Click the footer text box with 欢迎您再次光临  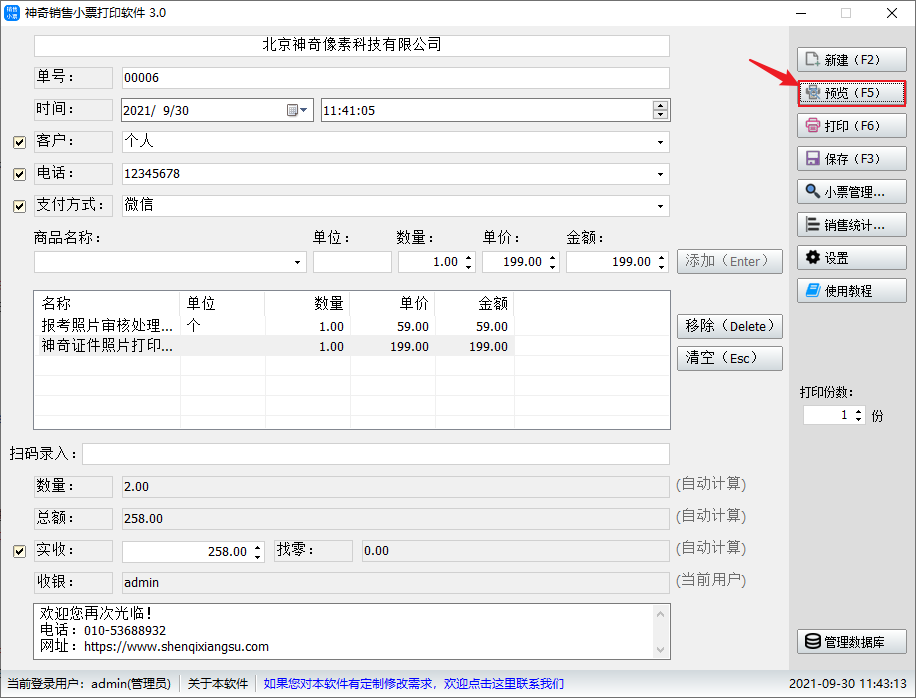[x=352, y=631]
